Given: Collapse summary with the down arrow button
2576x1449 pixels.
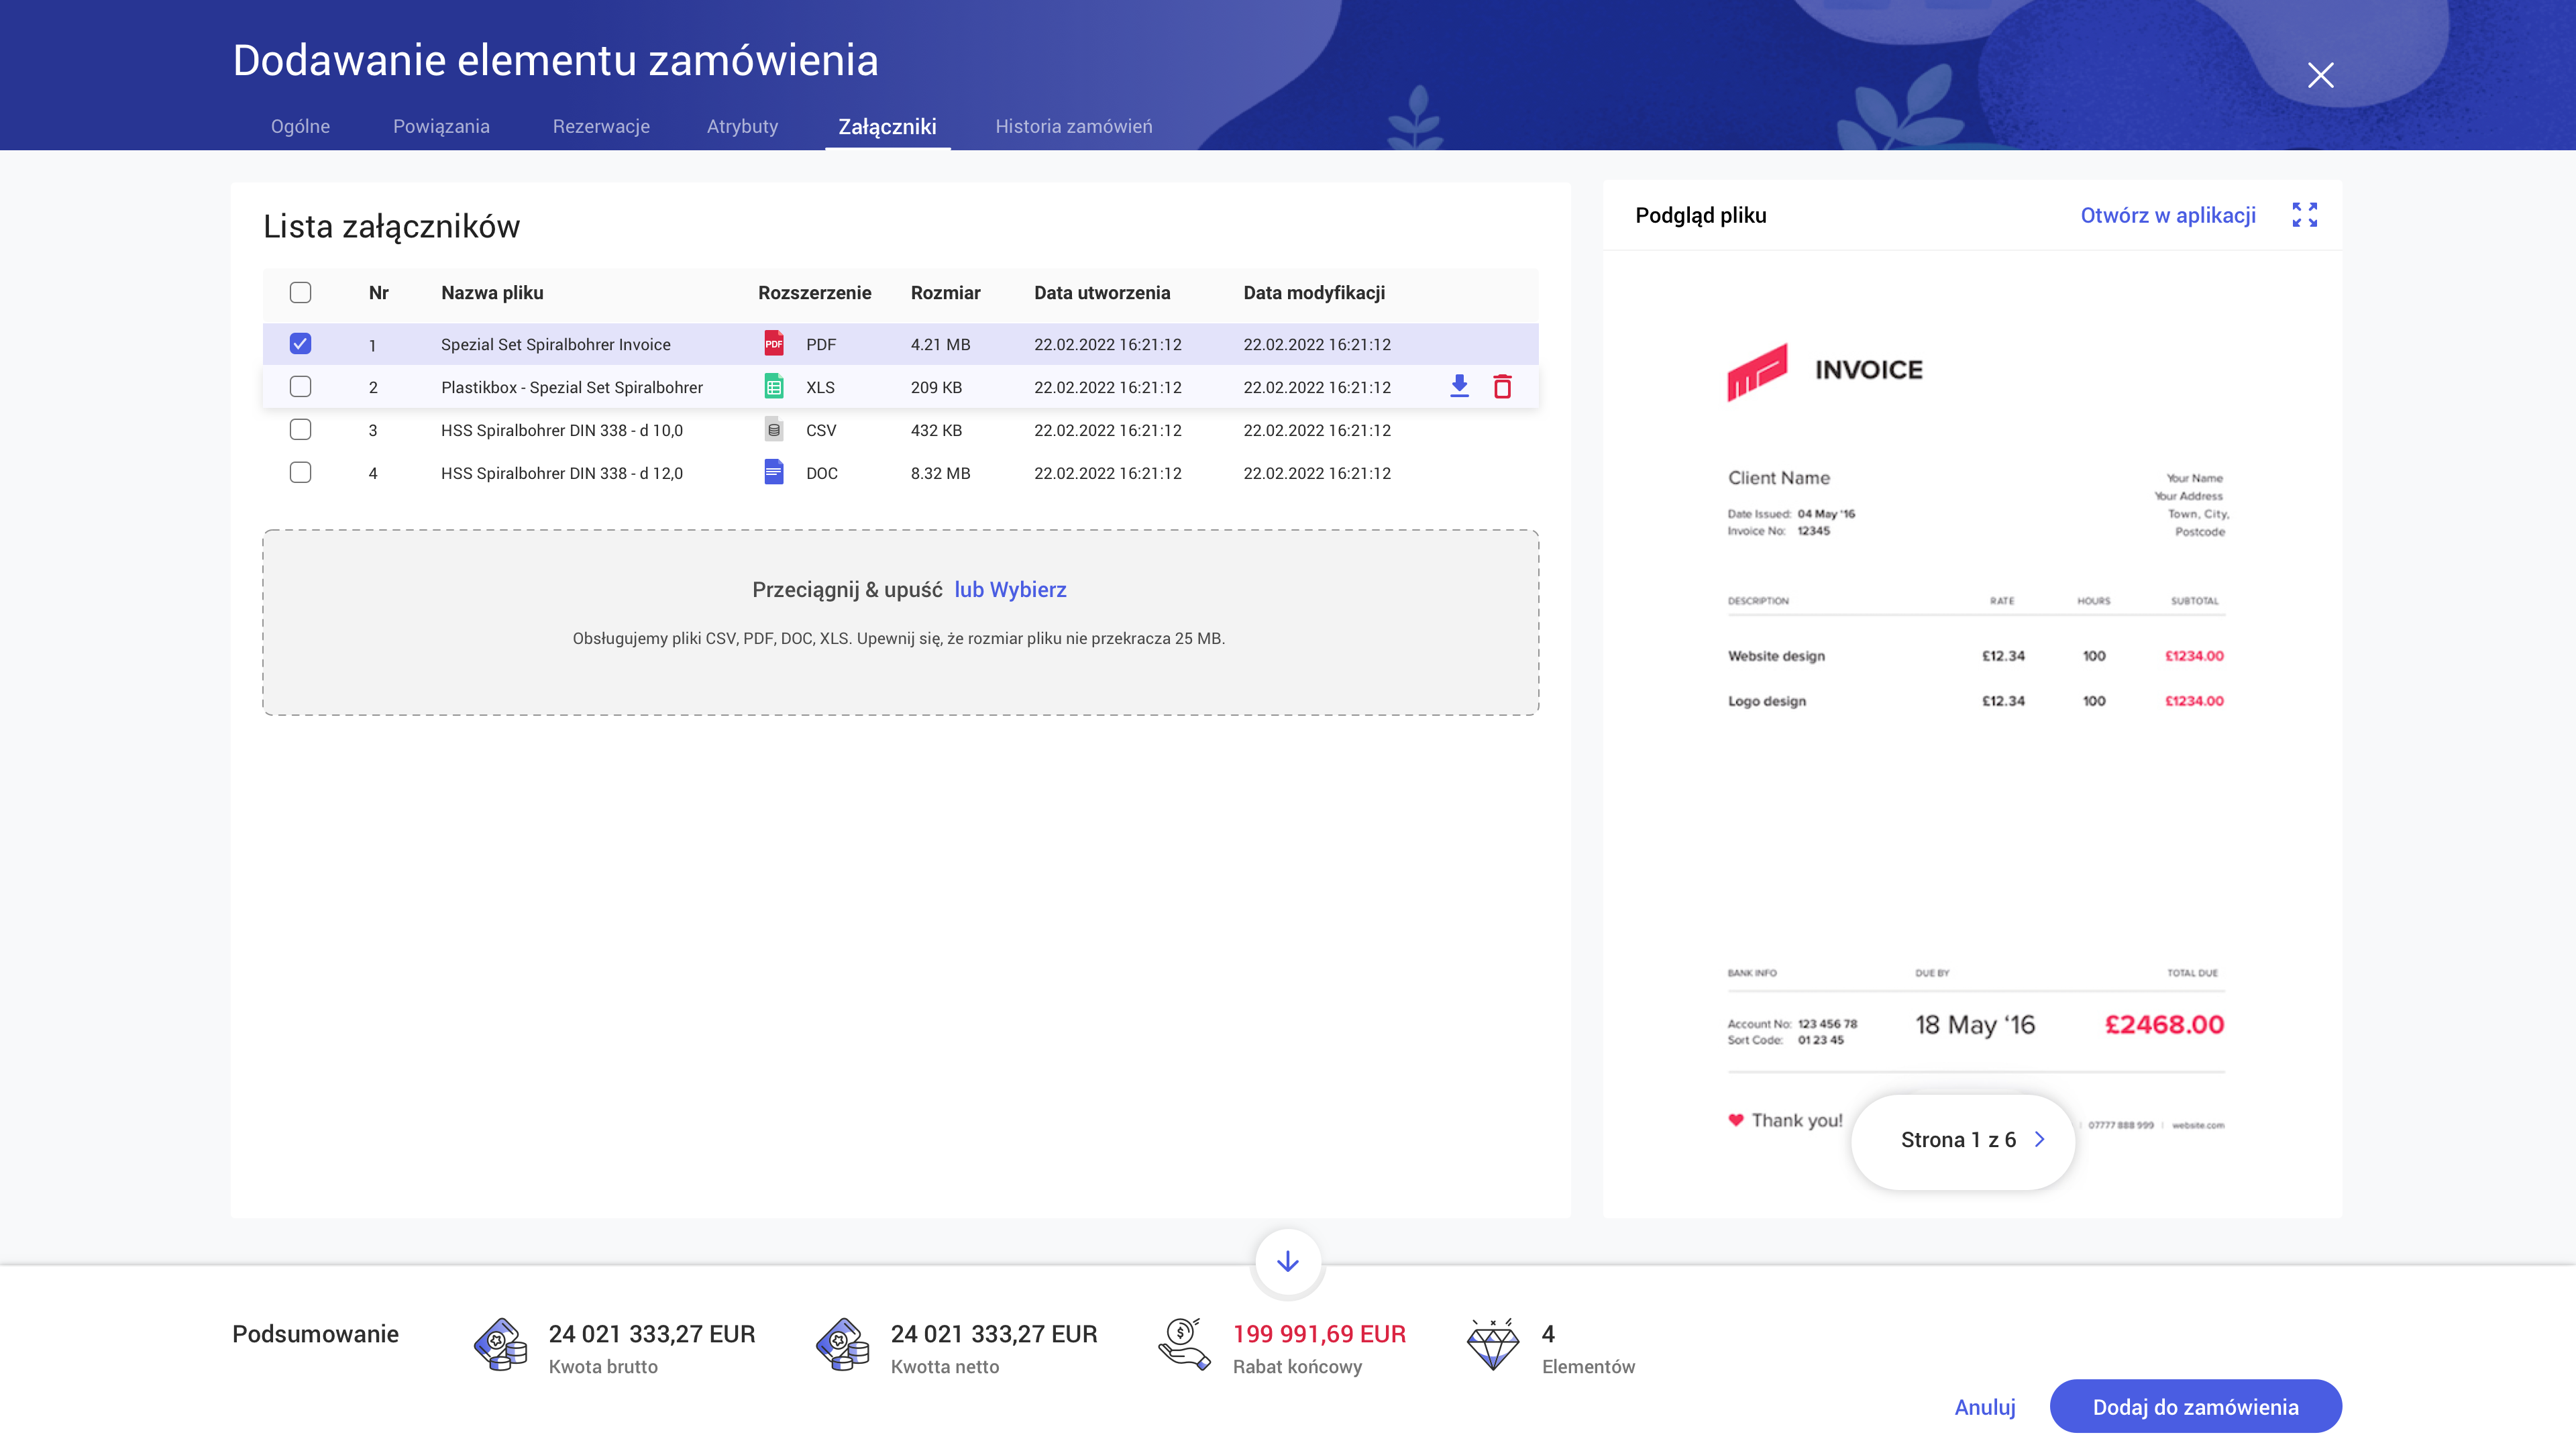Looking at the screenshot, I should [x=1288, y=1262].
